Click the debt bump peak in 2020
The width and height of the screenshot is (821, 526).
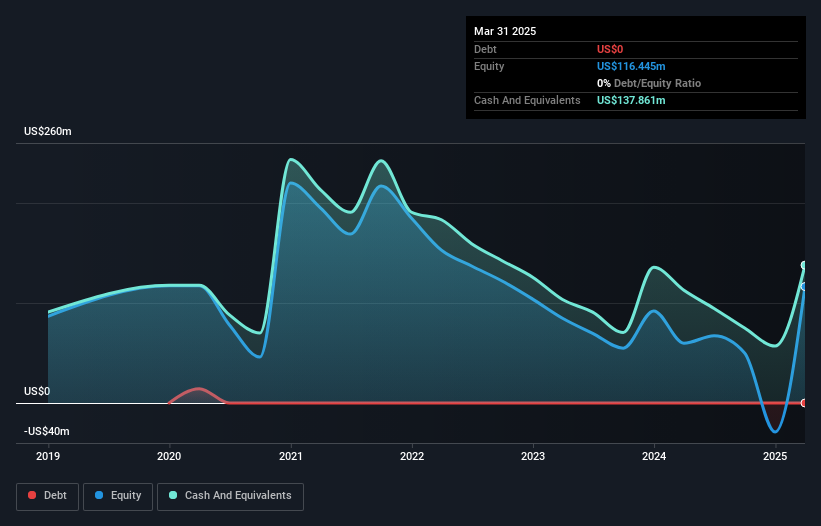coord(198,389)
